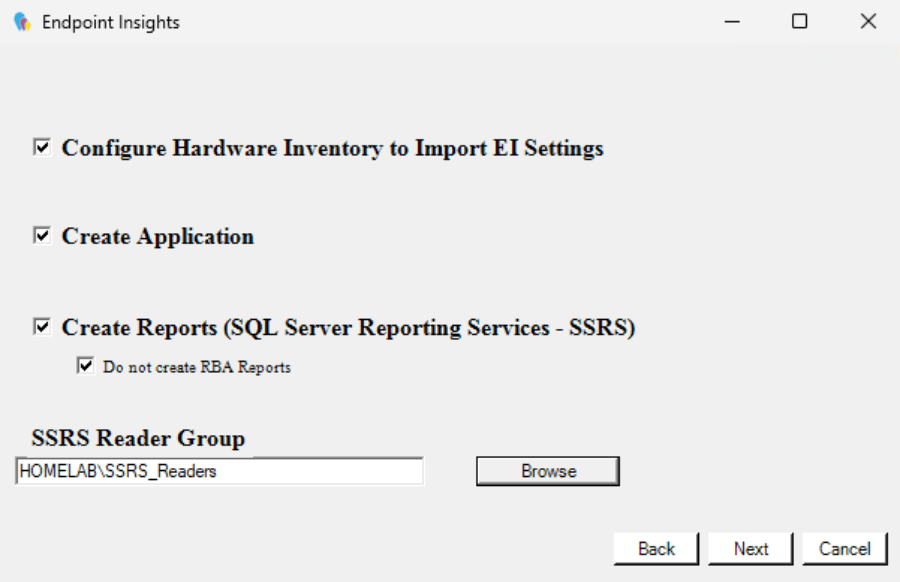Cancel the Endpoint Insights setup
This screenshot has width=900, height=582.
[845, 548]
